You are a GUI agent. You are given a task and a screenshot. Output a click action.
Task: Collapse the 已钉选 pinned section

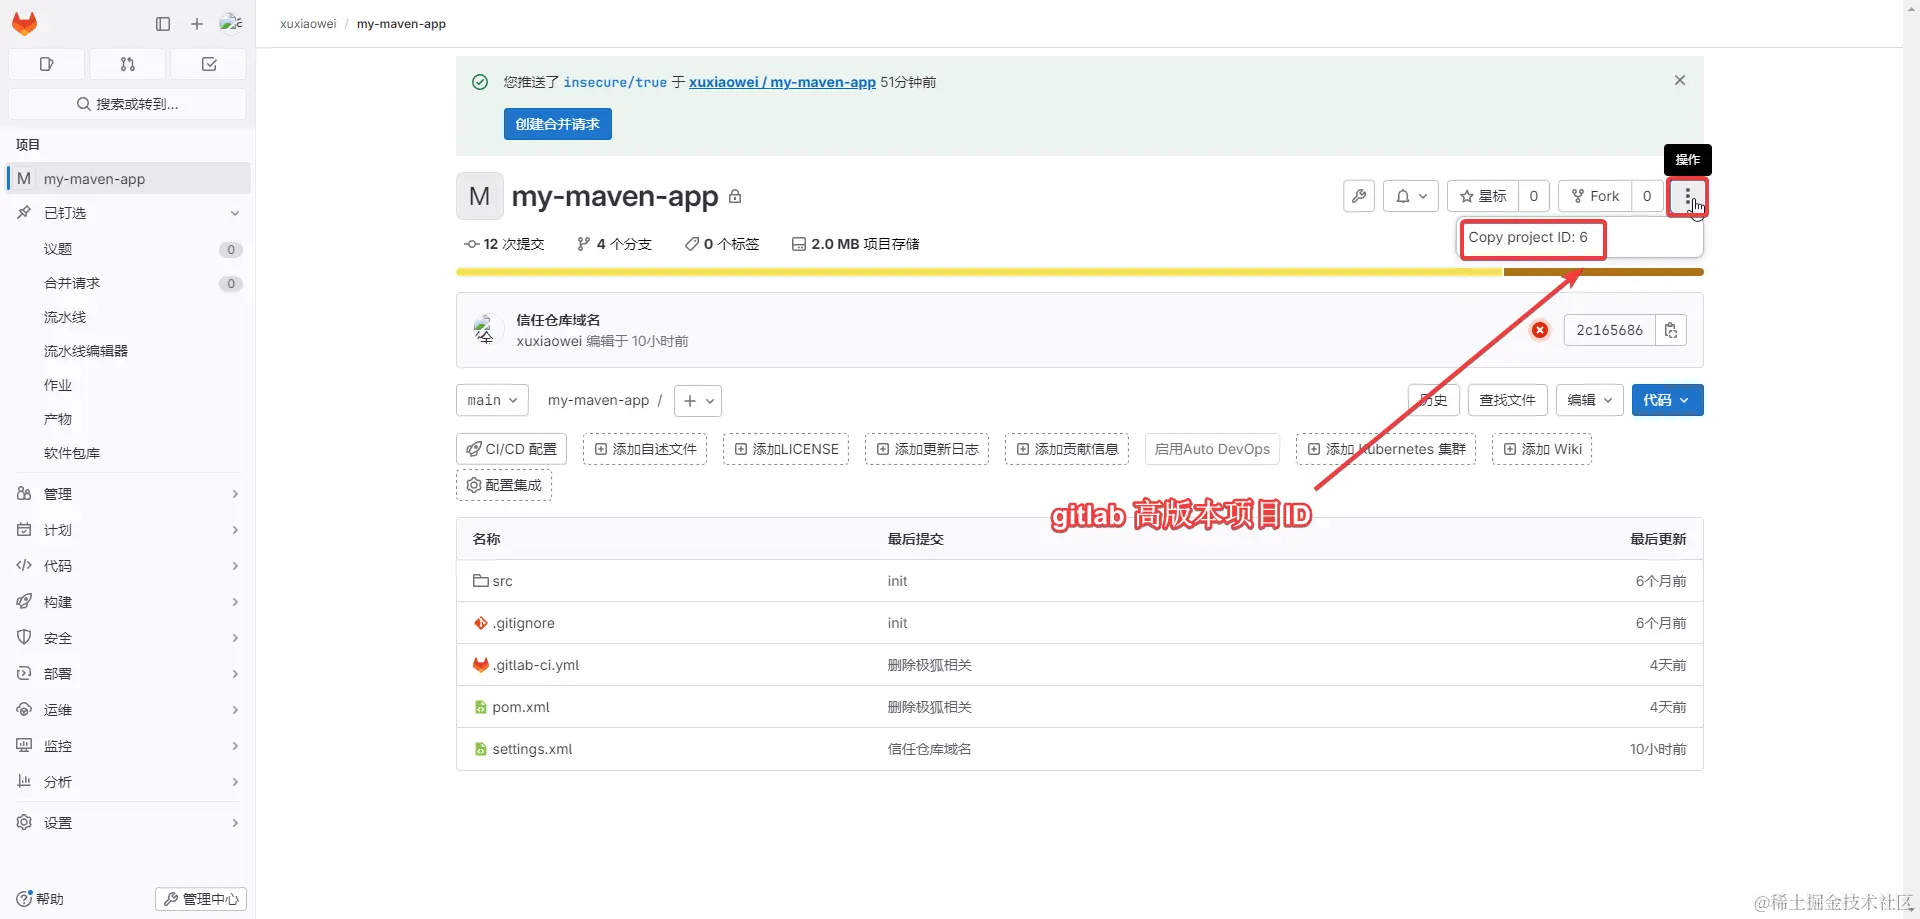point(128,213)
